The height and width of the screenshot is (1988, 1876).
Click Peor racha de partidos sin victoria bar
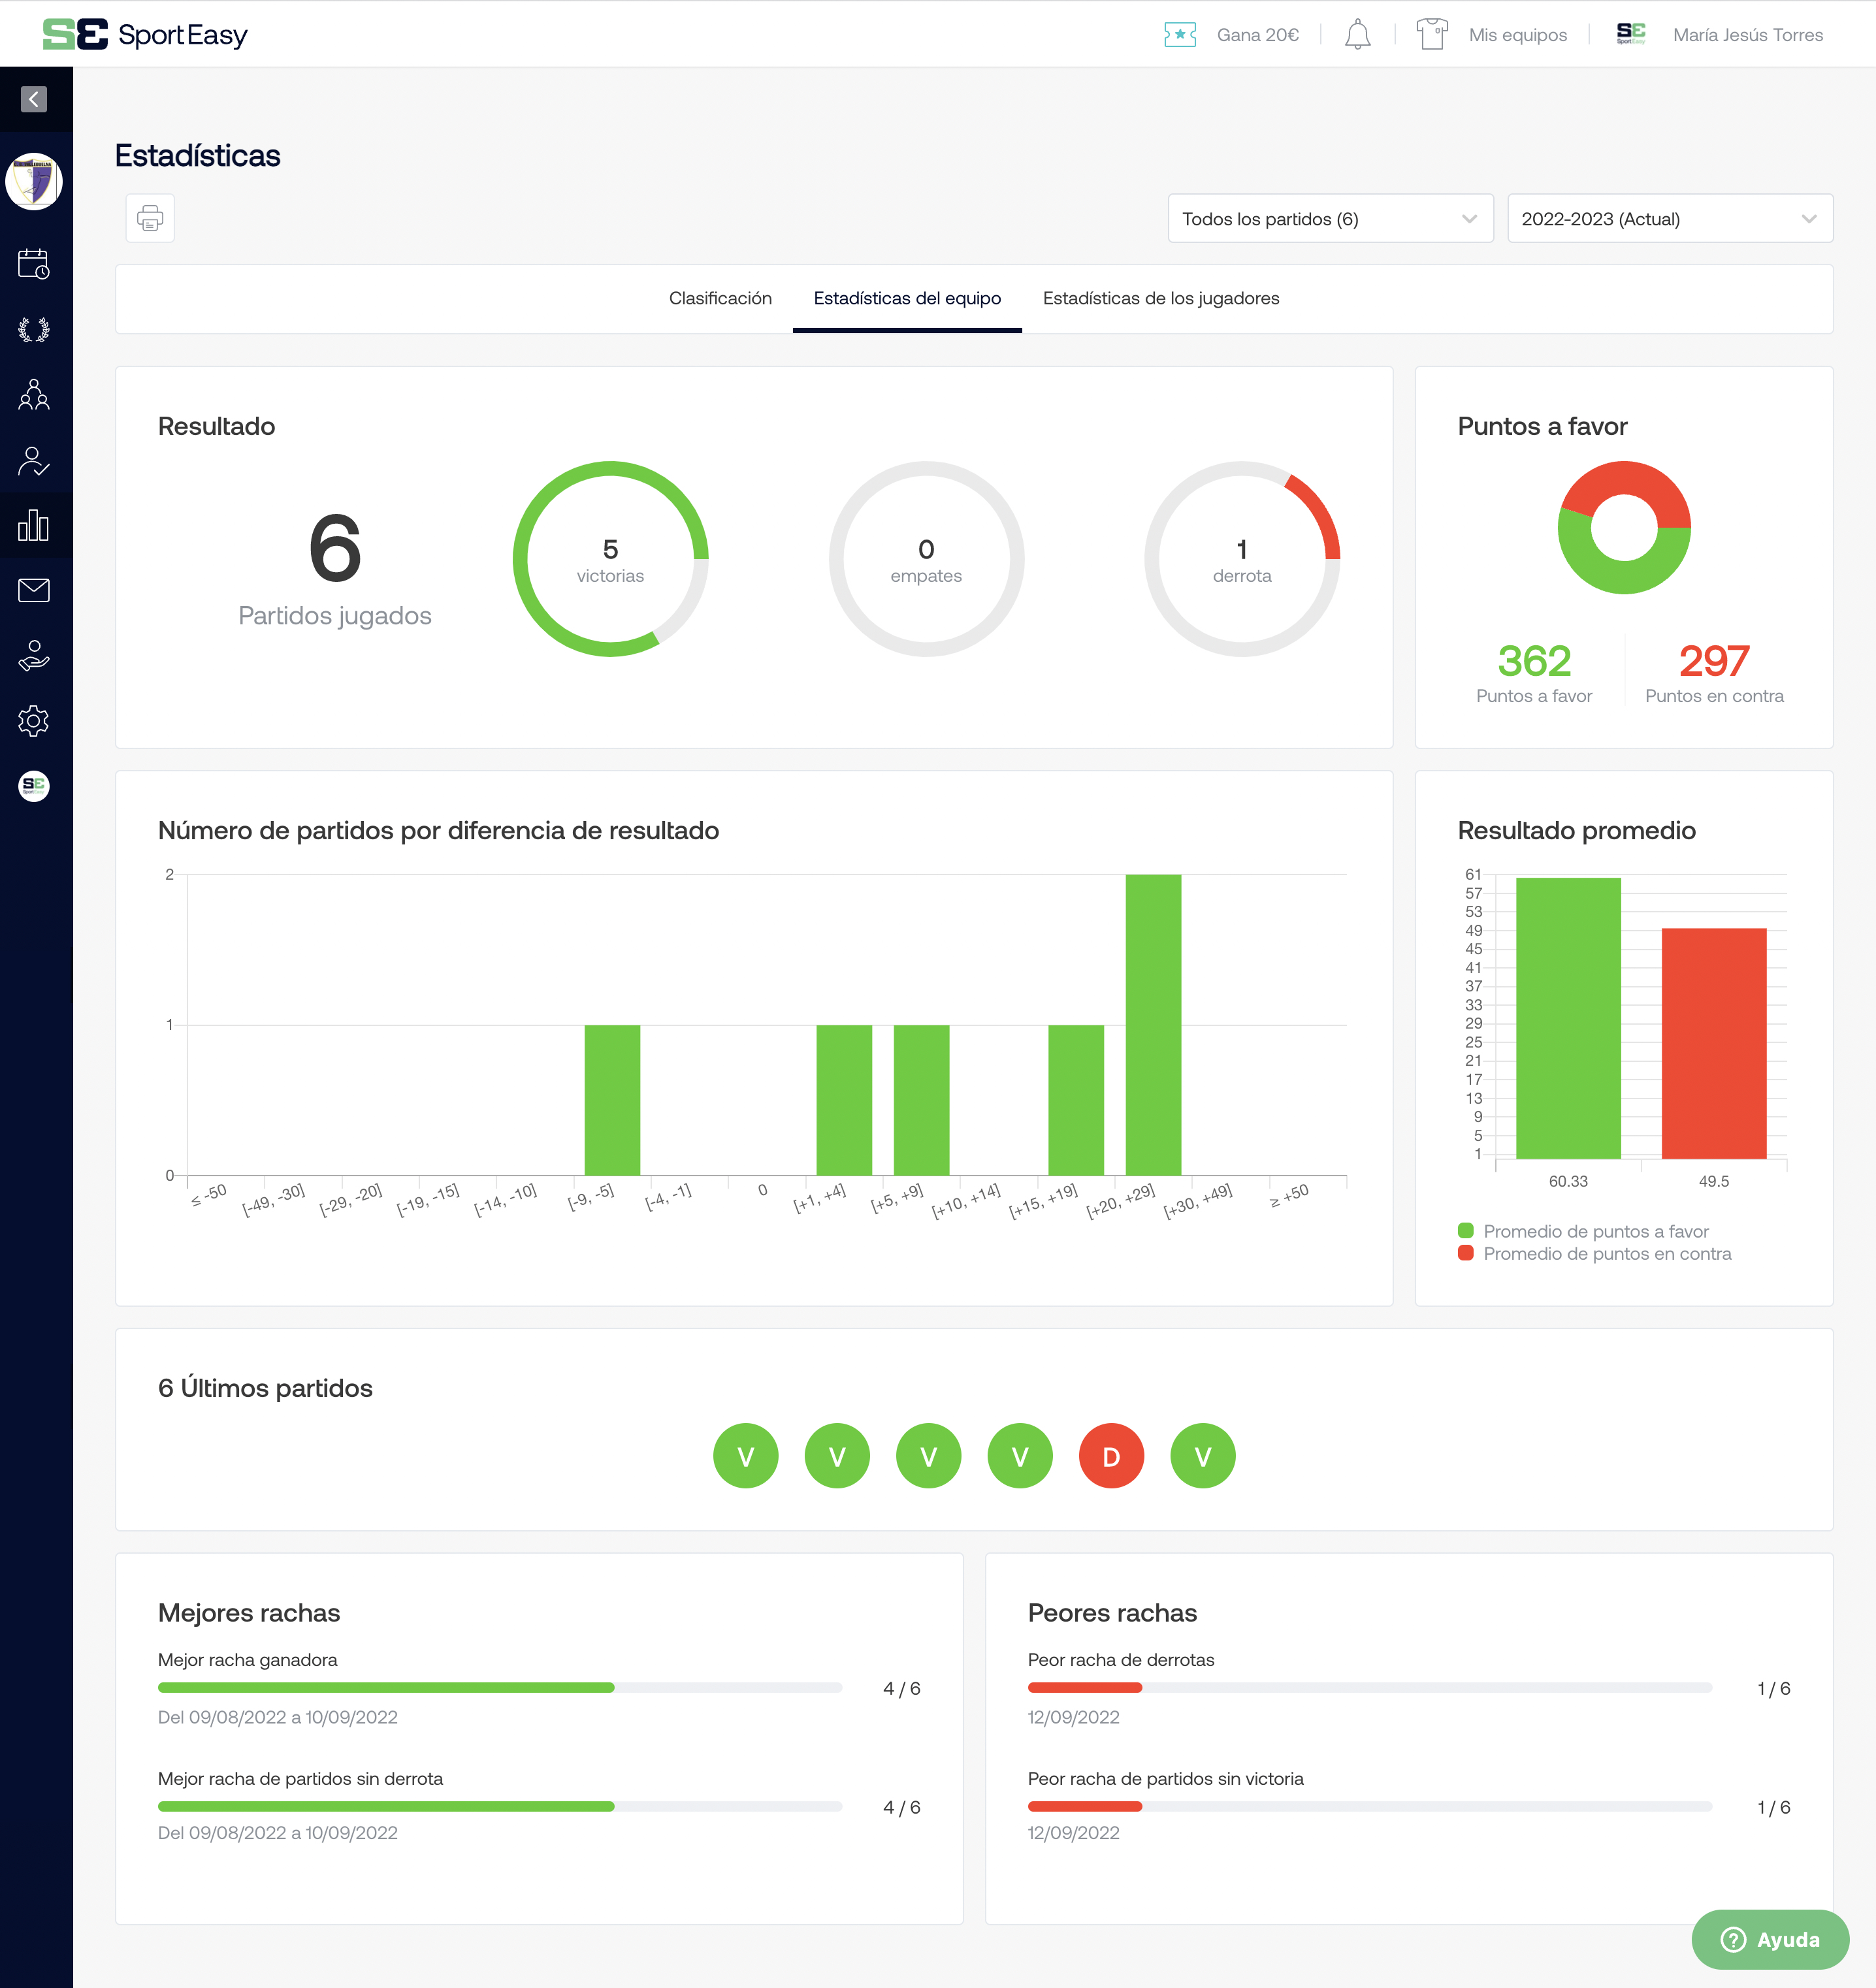pyautogui.click(x=1370, y=1807)
